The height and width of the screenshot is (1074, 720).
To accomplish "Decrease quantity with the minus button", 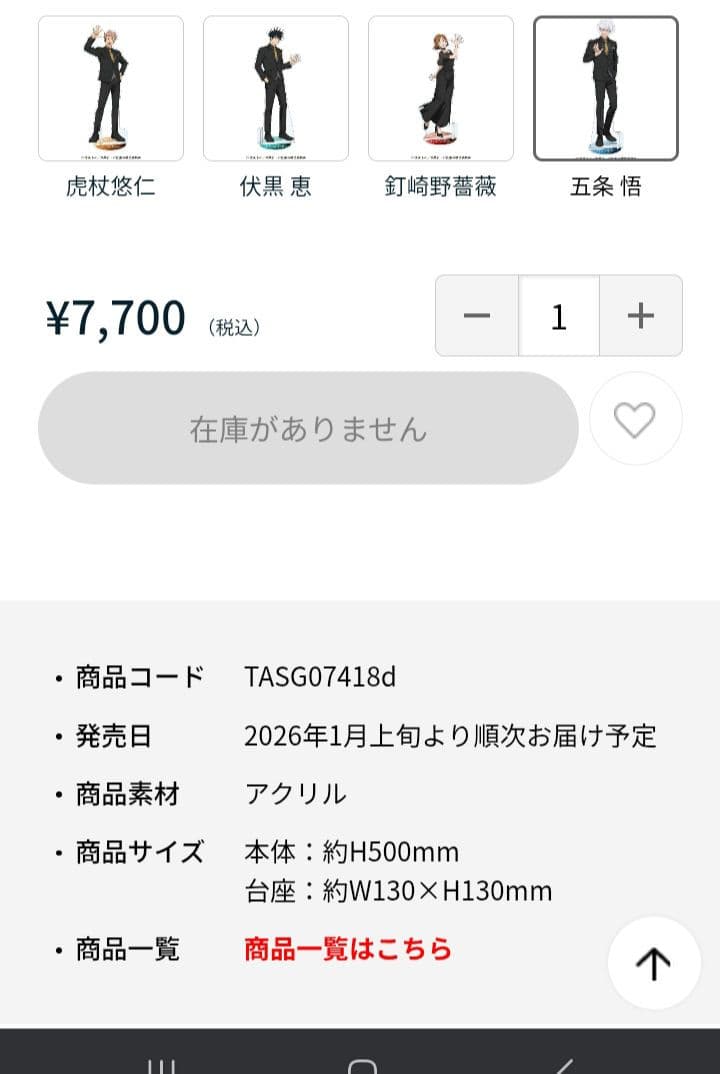I will pos(477,316).
